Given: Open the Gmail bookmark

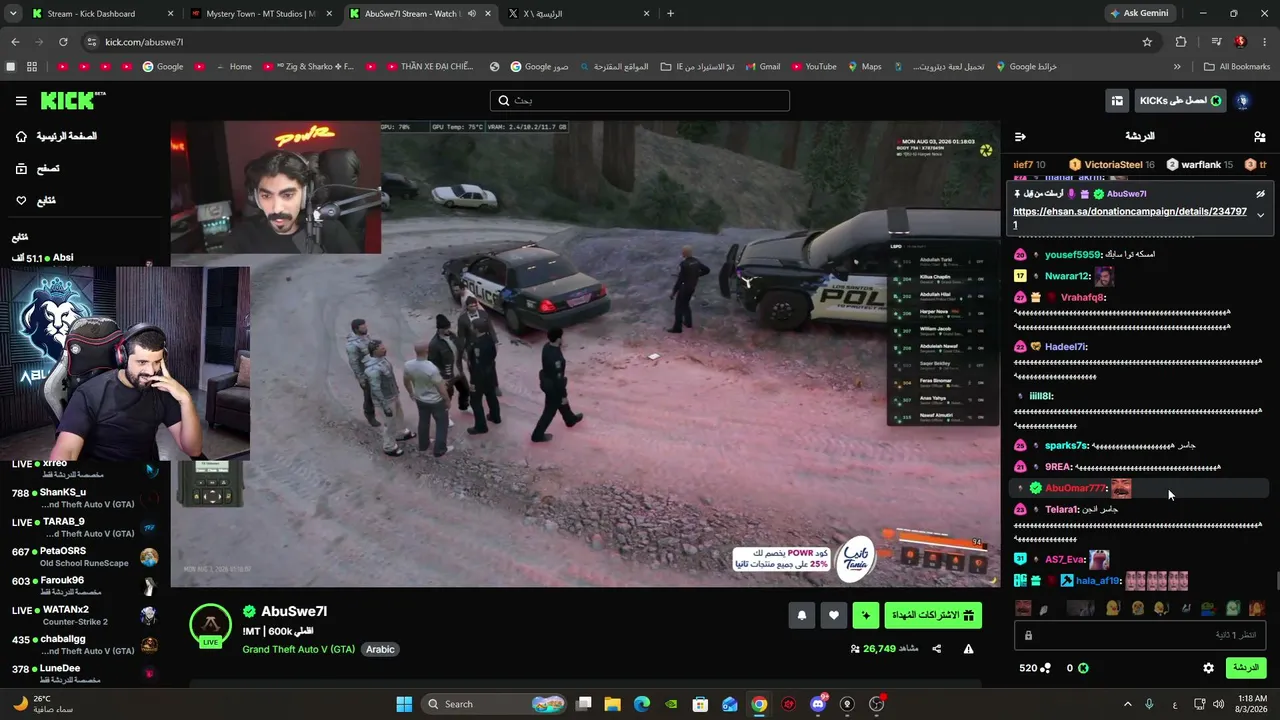Looking at the screenshot, I should point(762,67).
